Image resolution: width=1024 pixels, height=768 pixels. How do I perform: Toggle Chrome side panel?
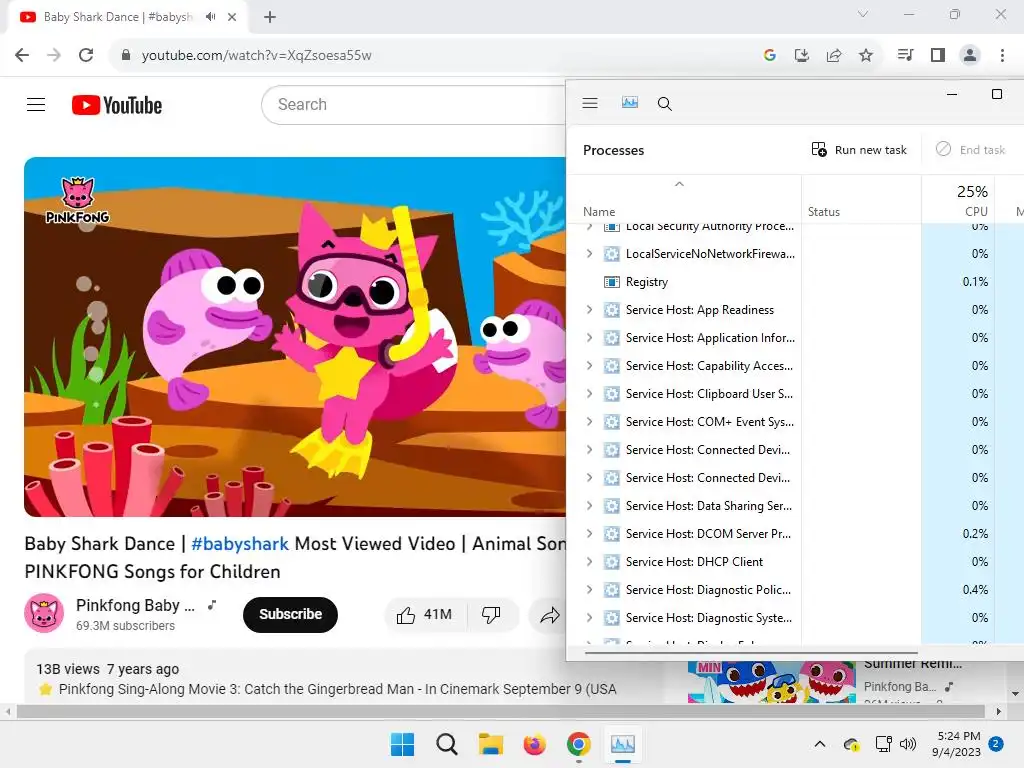tap(938, 55)
